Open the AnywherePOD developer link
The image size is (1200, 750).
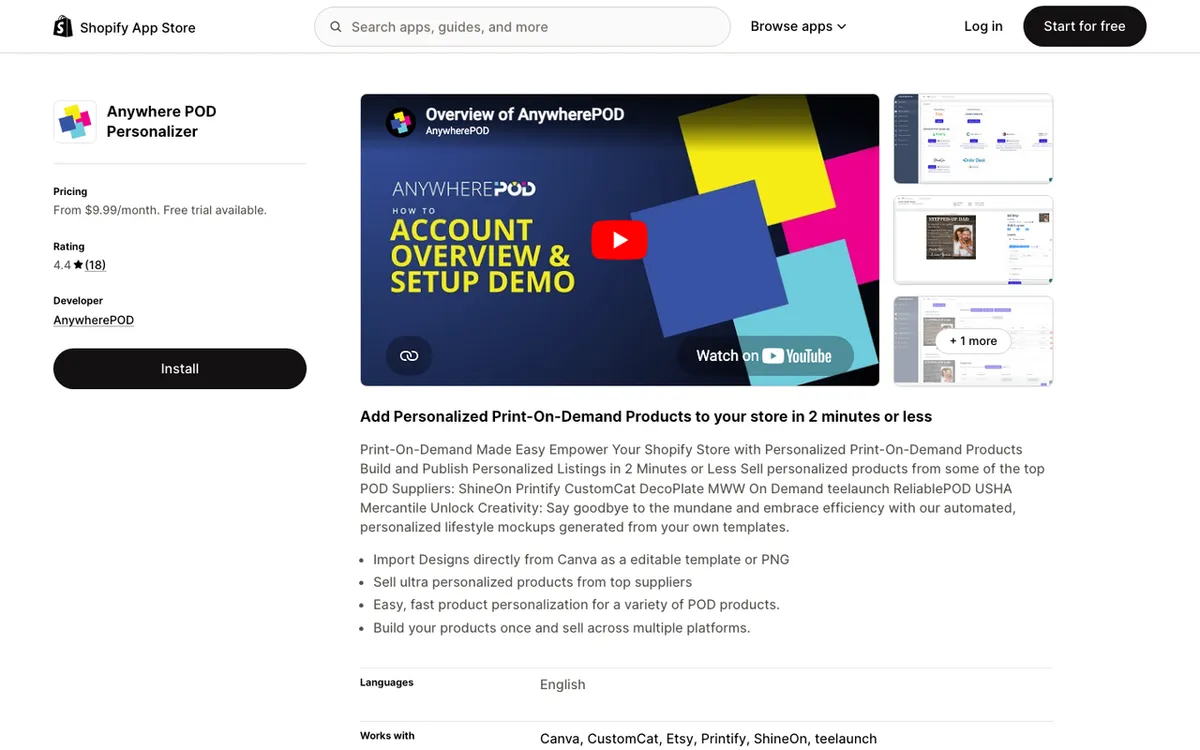point(93,320)
